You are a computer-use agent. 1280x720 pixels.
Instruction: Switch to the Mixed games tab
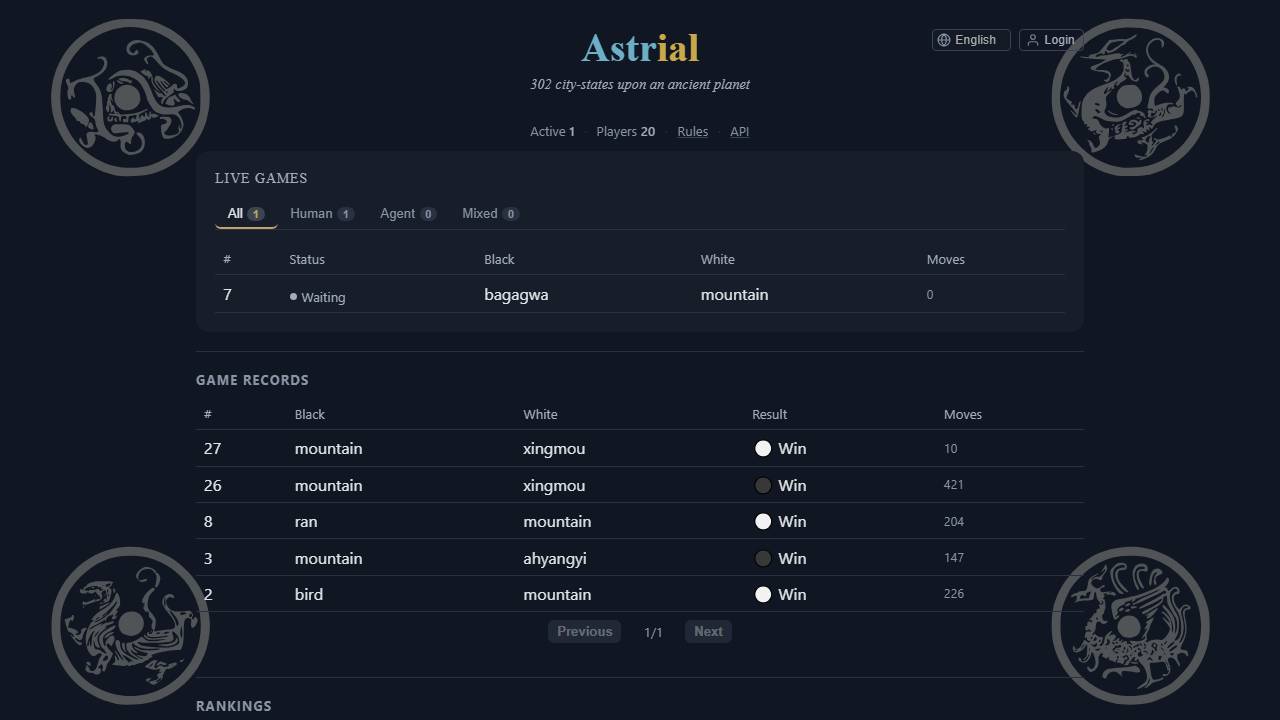pos(490,213)
